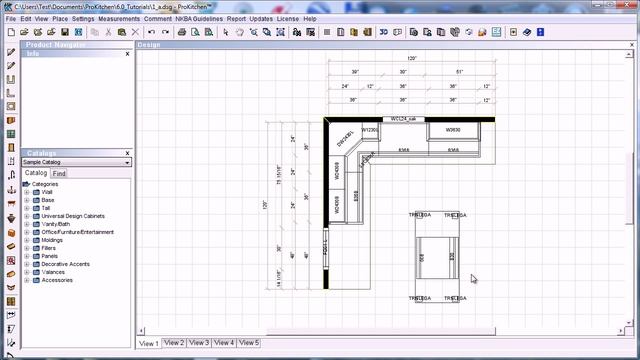Expand the Panels category
Viewport: 640px width, 360px height.
pyautogui.click(x=27, y=256)
